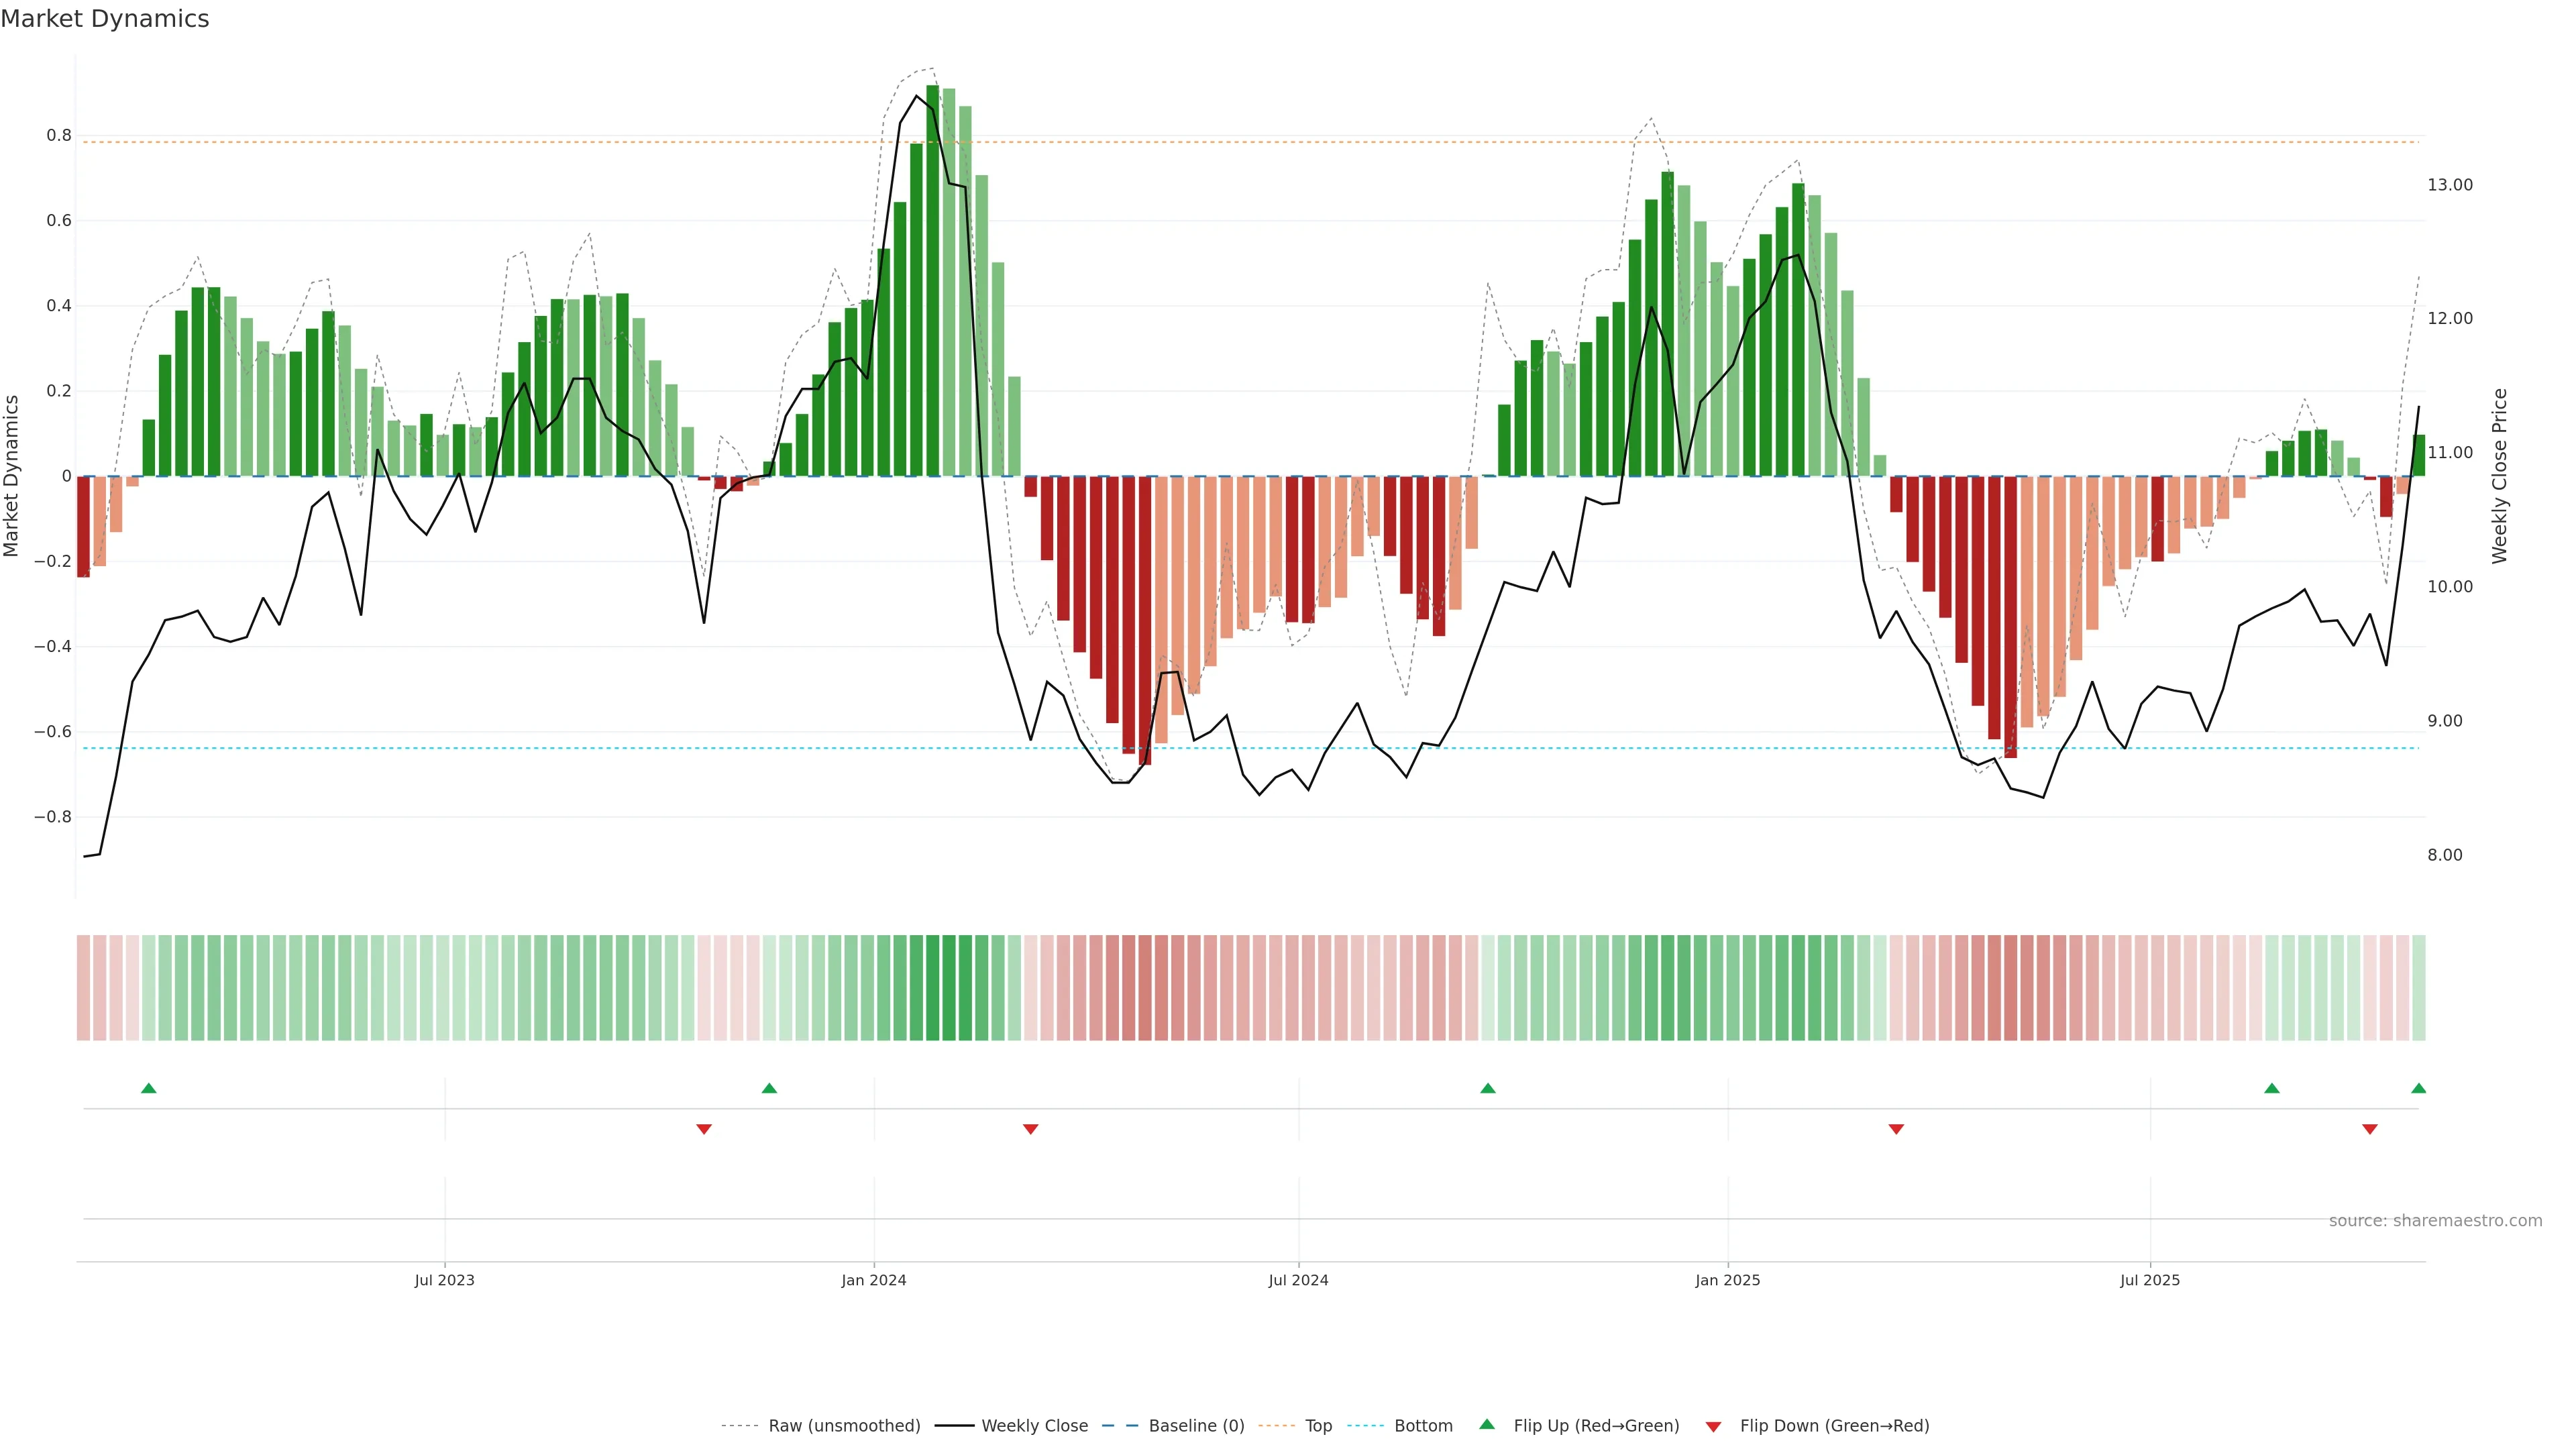Click the first green flip-up triangle marker

(149, 1088)
